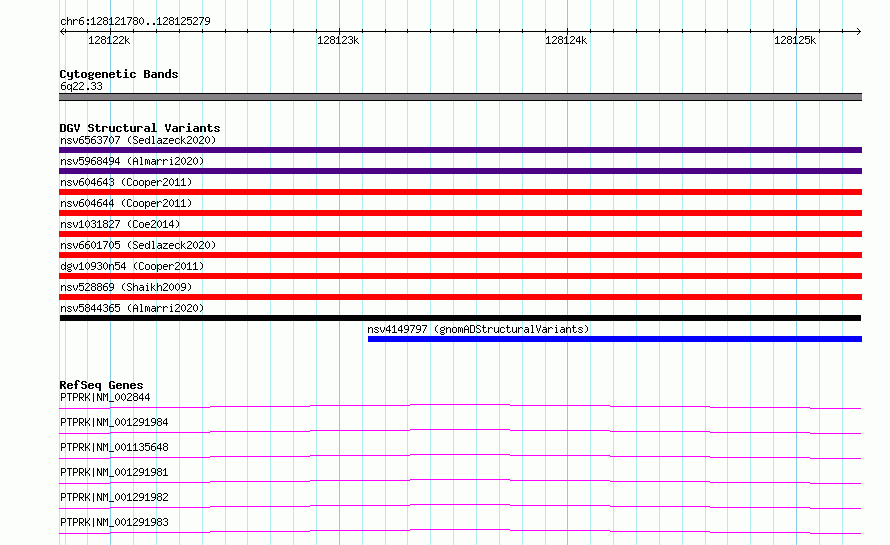Select the magenta intron line of NM_002844
This screenshot has width=890, height=545.
pyautogui.click(x=460, y=405)
